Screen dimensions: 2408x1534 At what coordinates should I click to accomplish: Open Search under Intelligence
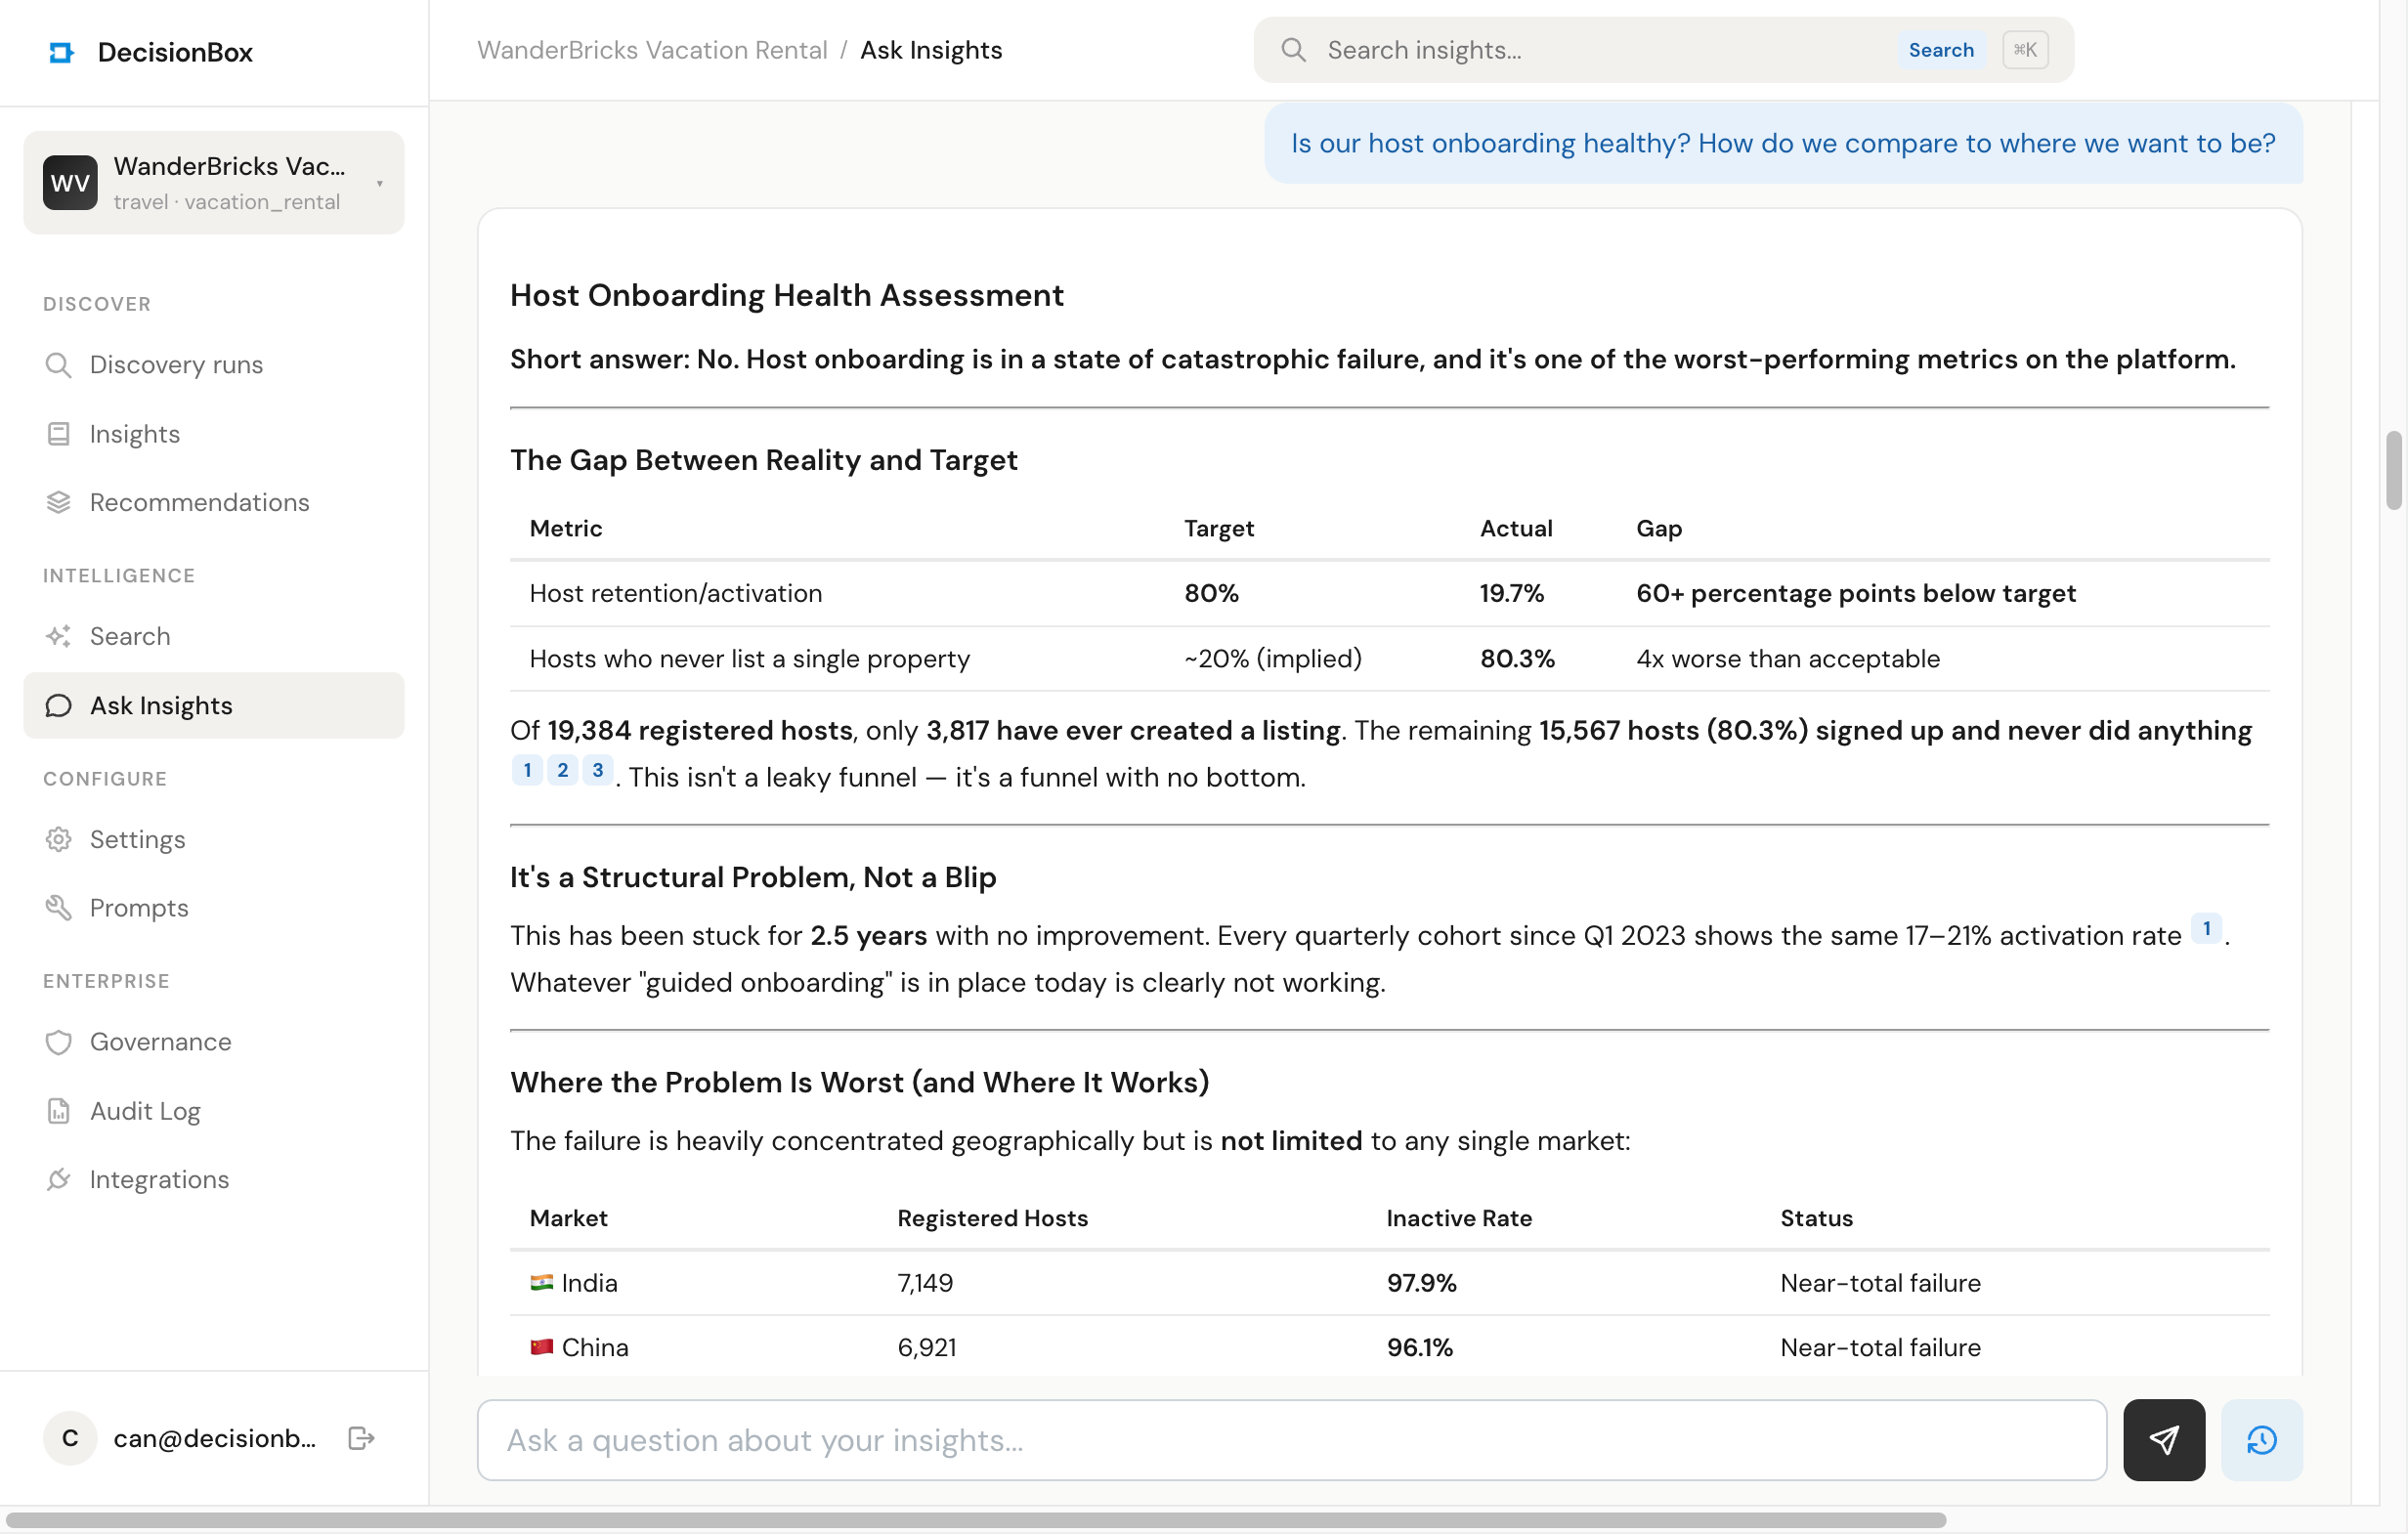pos(213,636)
